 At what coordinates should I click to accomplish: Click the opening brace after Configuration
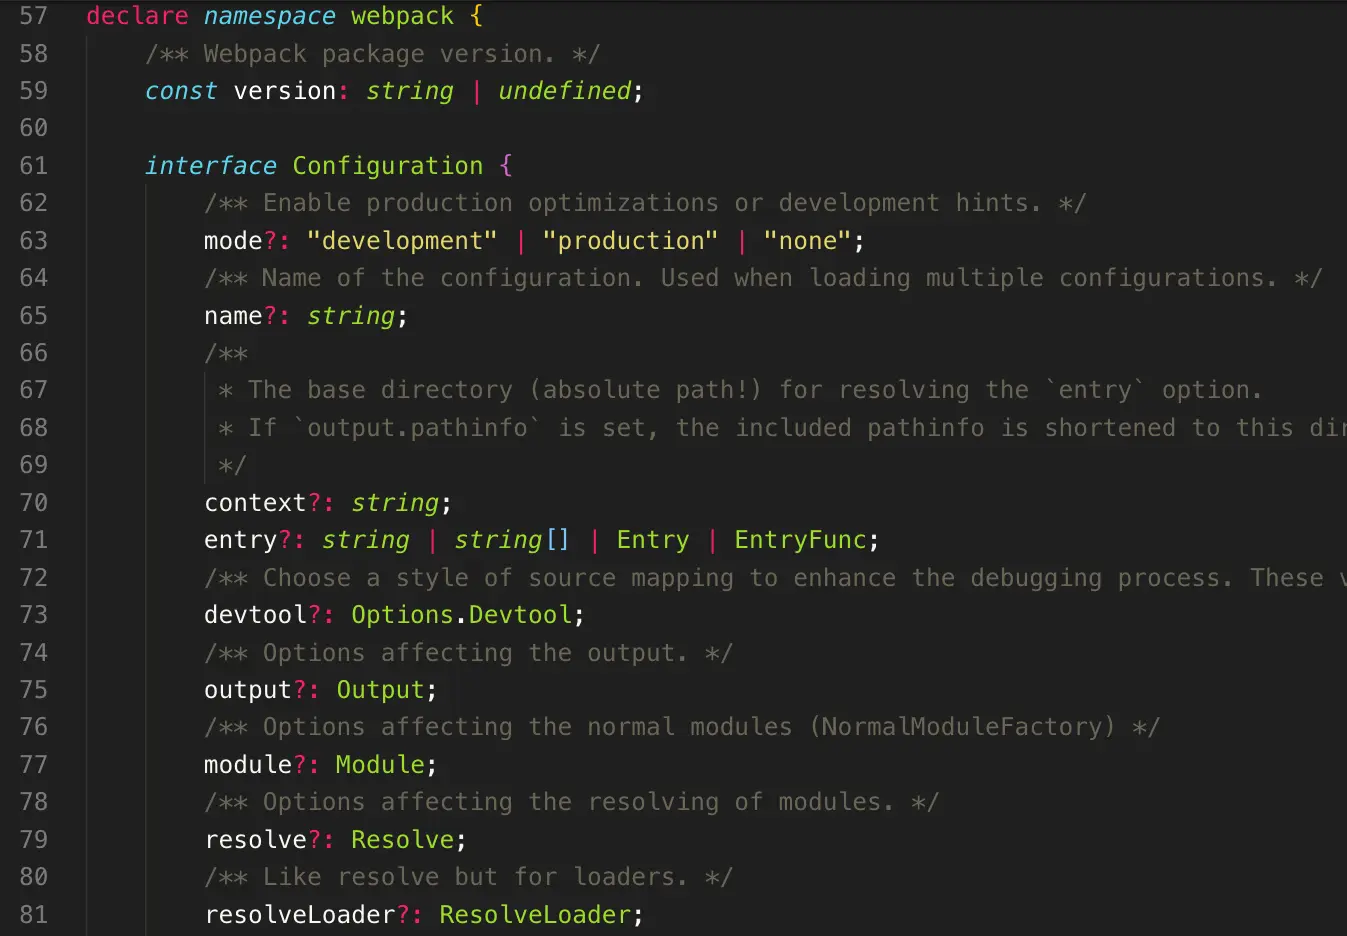[506, 166]
